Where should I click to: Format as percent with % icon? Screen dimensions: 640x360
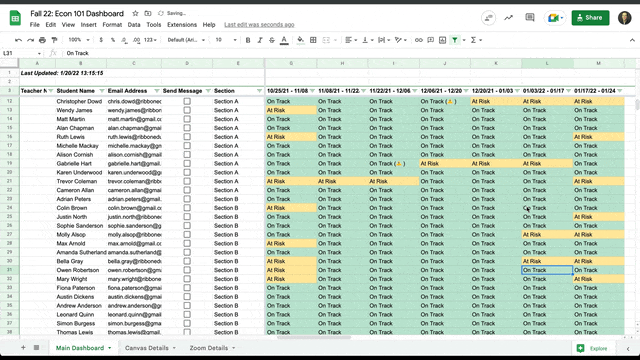[x=113, y=40]
